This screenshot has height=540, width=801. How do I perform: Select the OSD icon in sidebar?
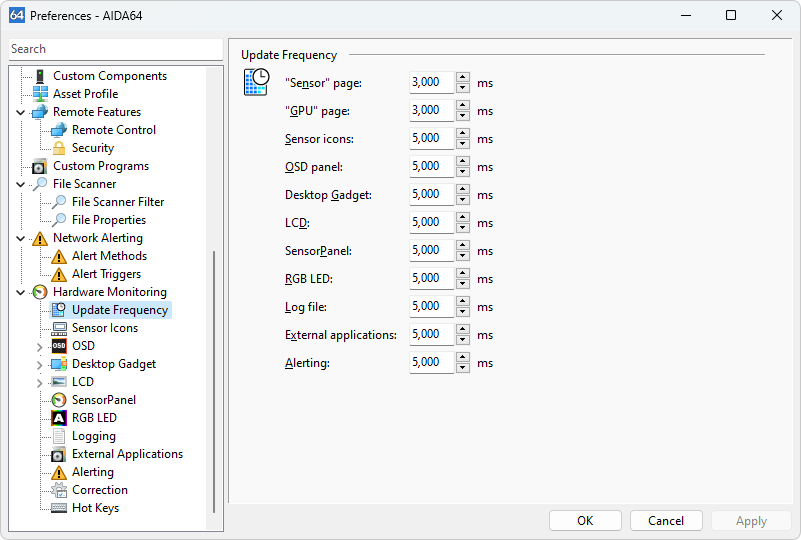tap(59, 346)
